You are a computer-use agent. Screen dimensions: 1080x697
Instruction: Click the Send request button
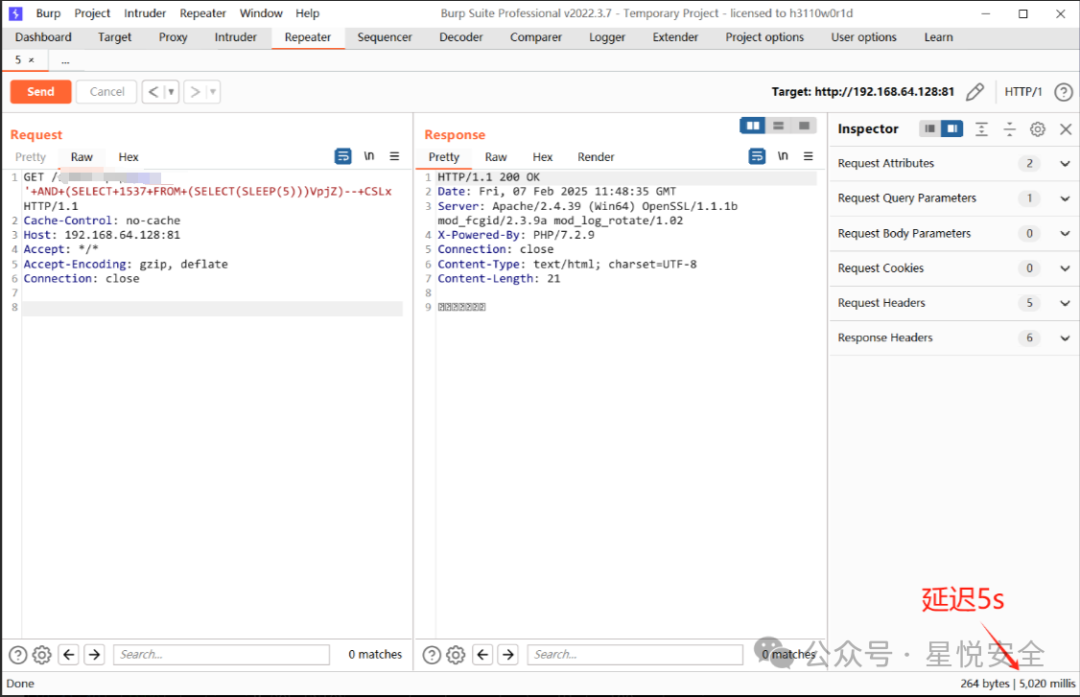(41, 92)
